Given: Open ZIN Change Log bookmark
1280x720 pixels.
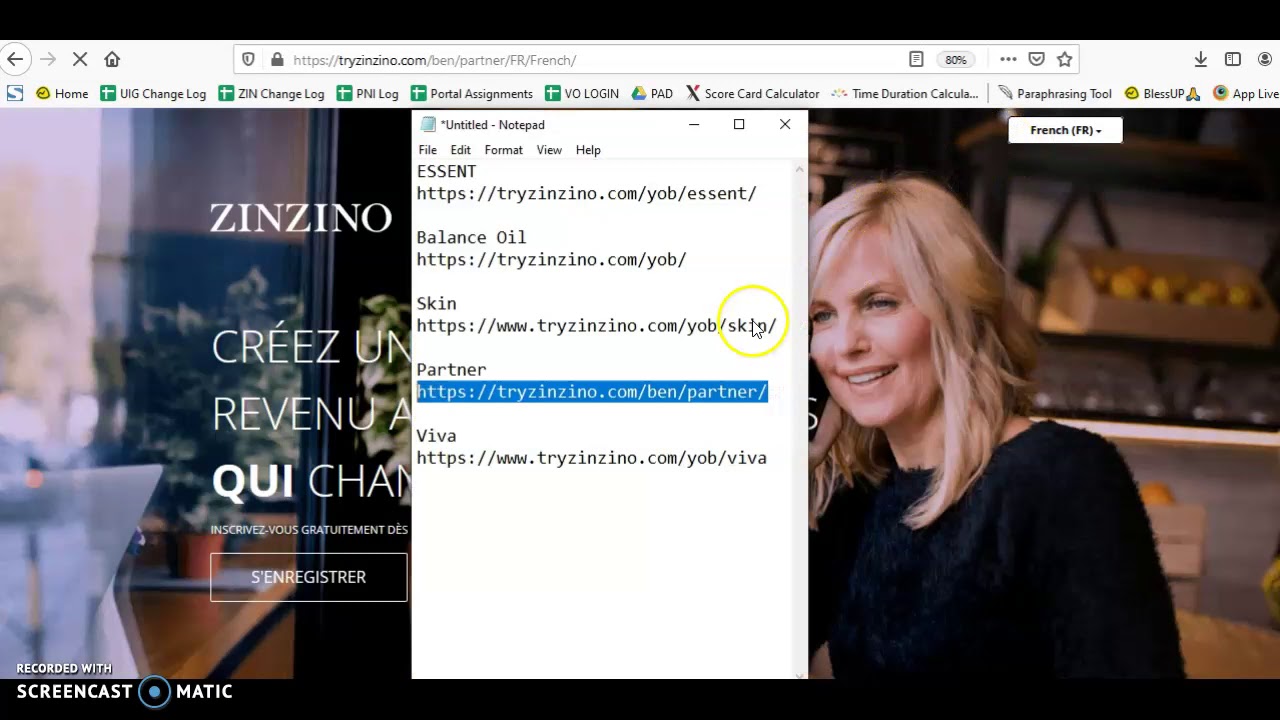Looking at the screenshot, I should (x=271, y=94).
